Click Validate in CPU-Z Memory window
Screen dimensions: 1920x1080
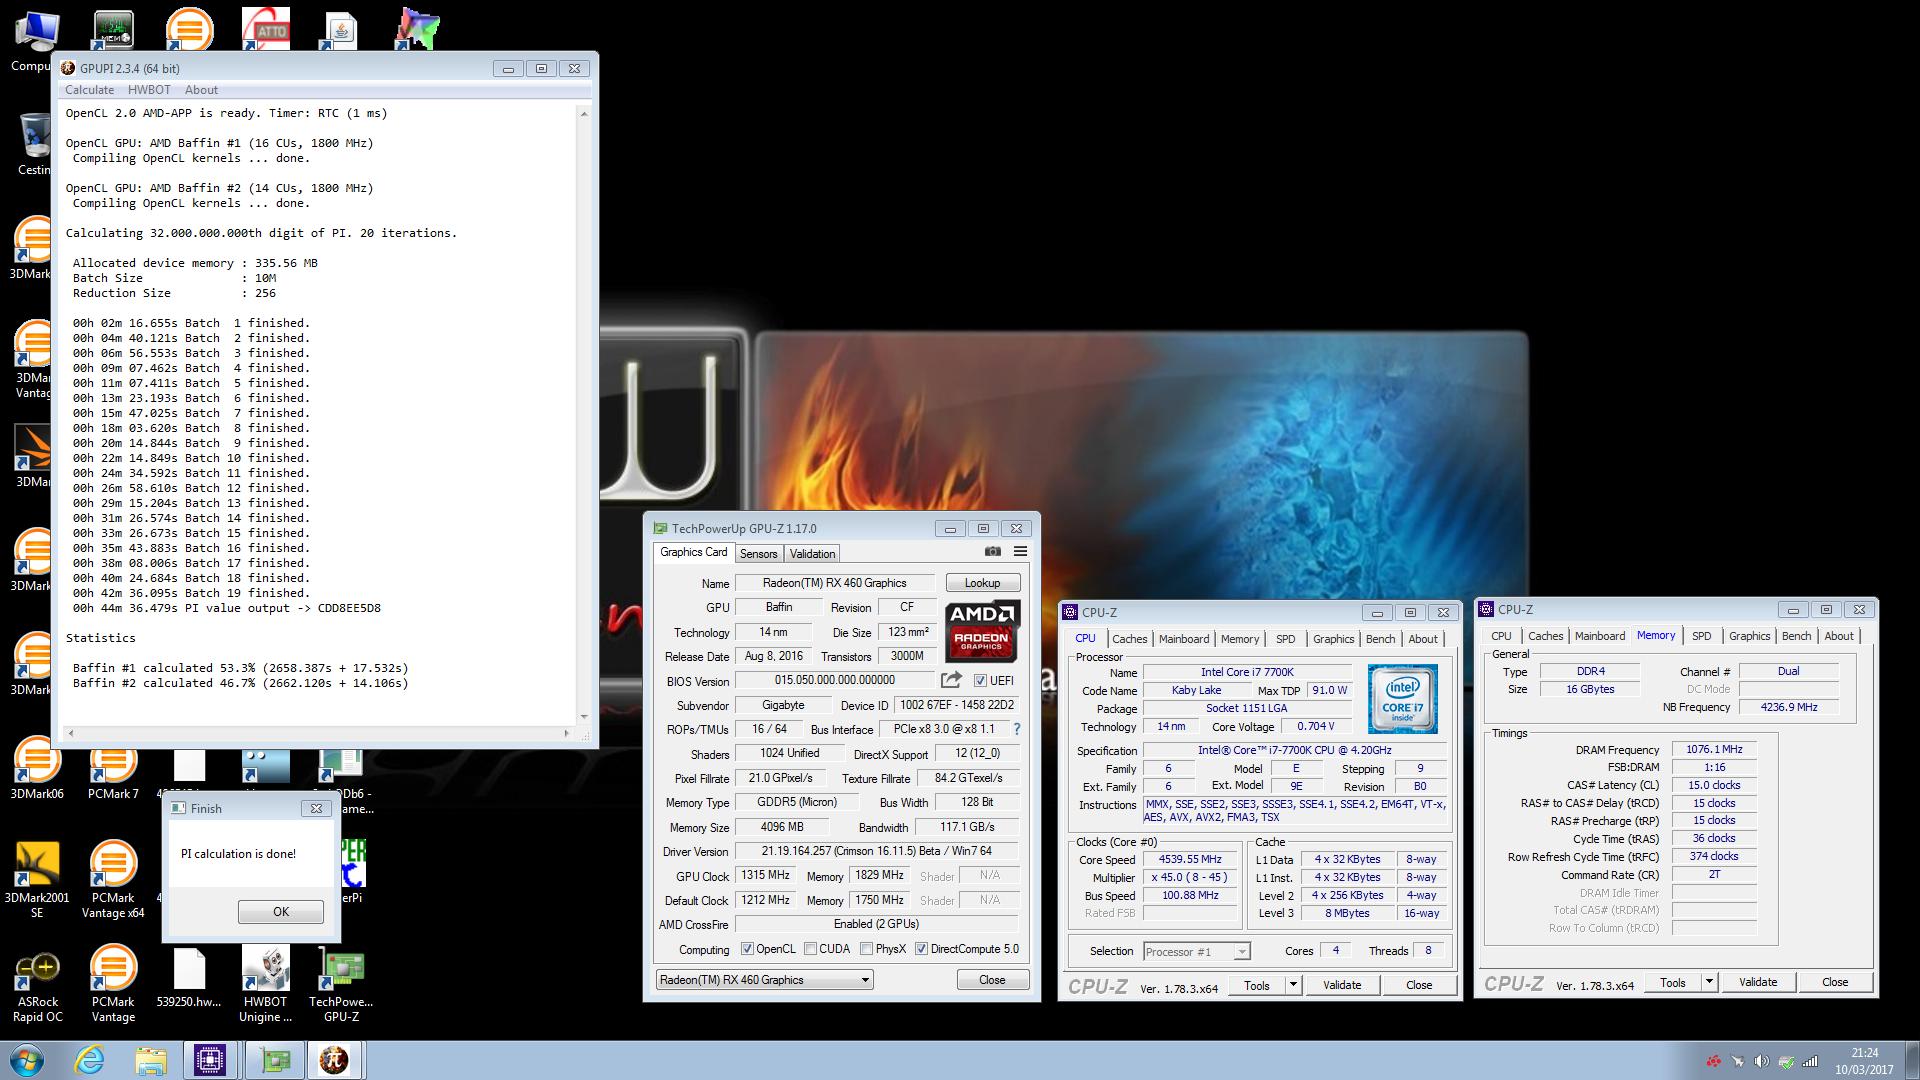point(1758,983)
